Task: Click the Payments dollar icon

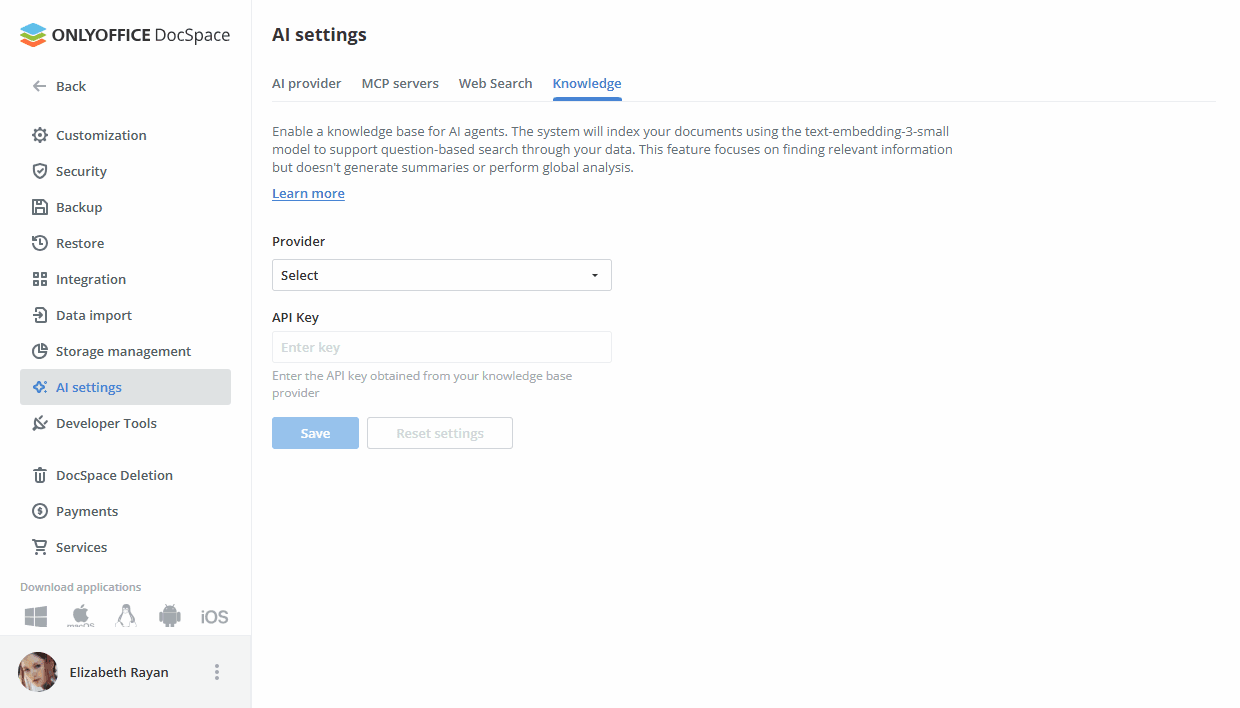Action: [x=38, y=510]
